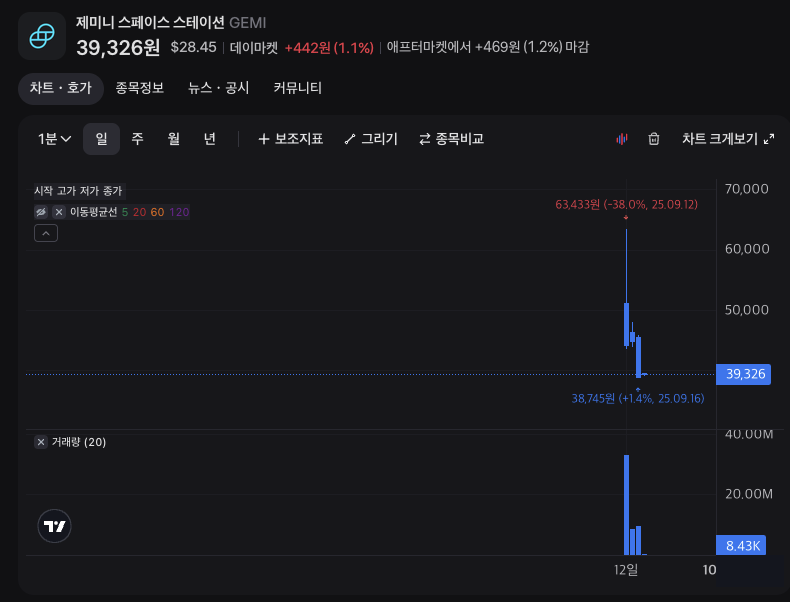Toggle moving average visibility eye icon
The height and width of the screenshot is (602, 790).
[x=41, y=212]
